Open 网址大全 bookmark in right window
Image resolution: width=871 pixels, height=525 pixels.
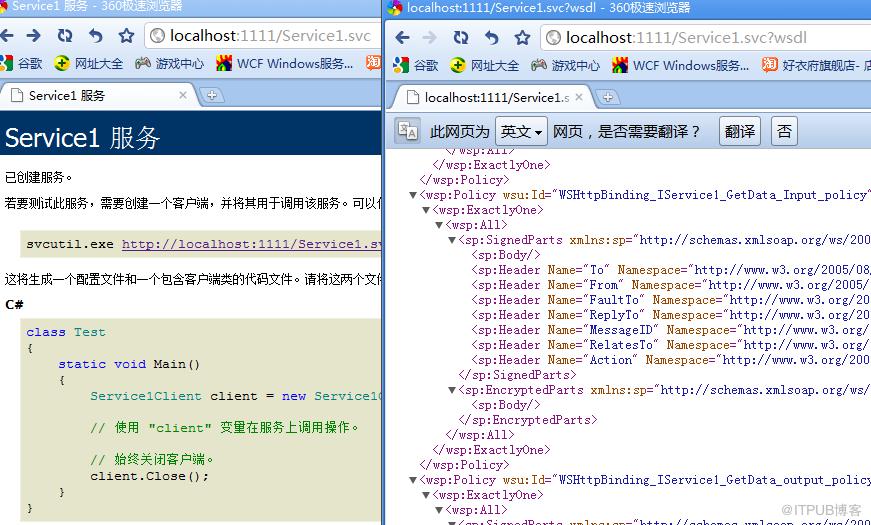click(x=485, y=66)
